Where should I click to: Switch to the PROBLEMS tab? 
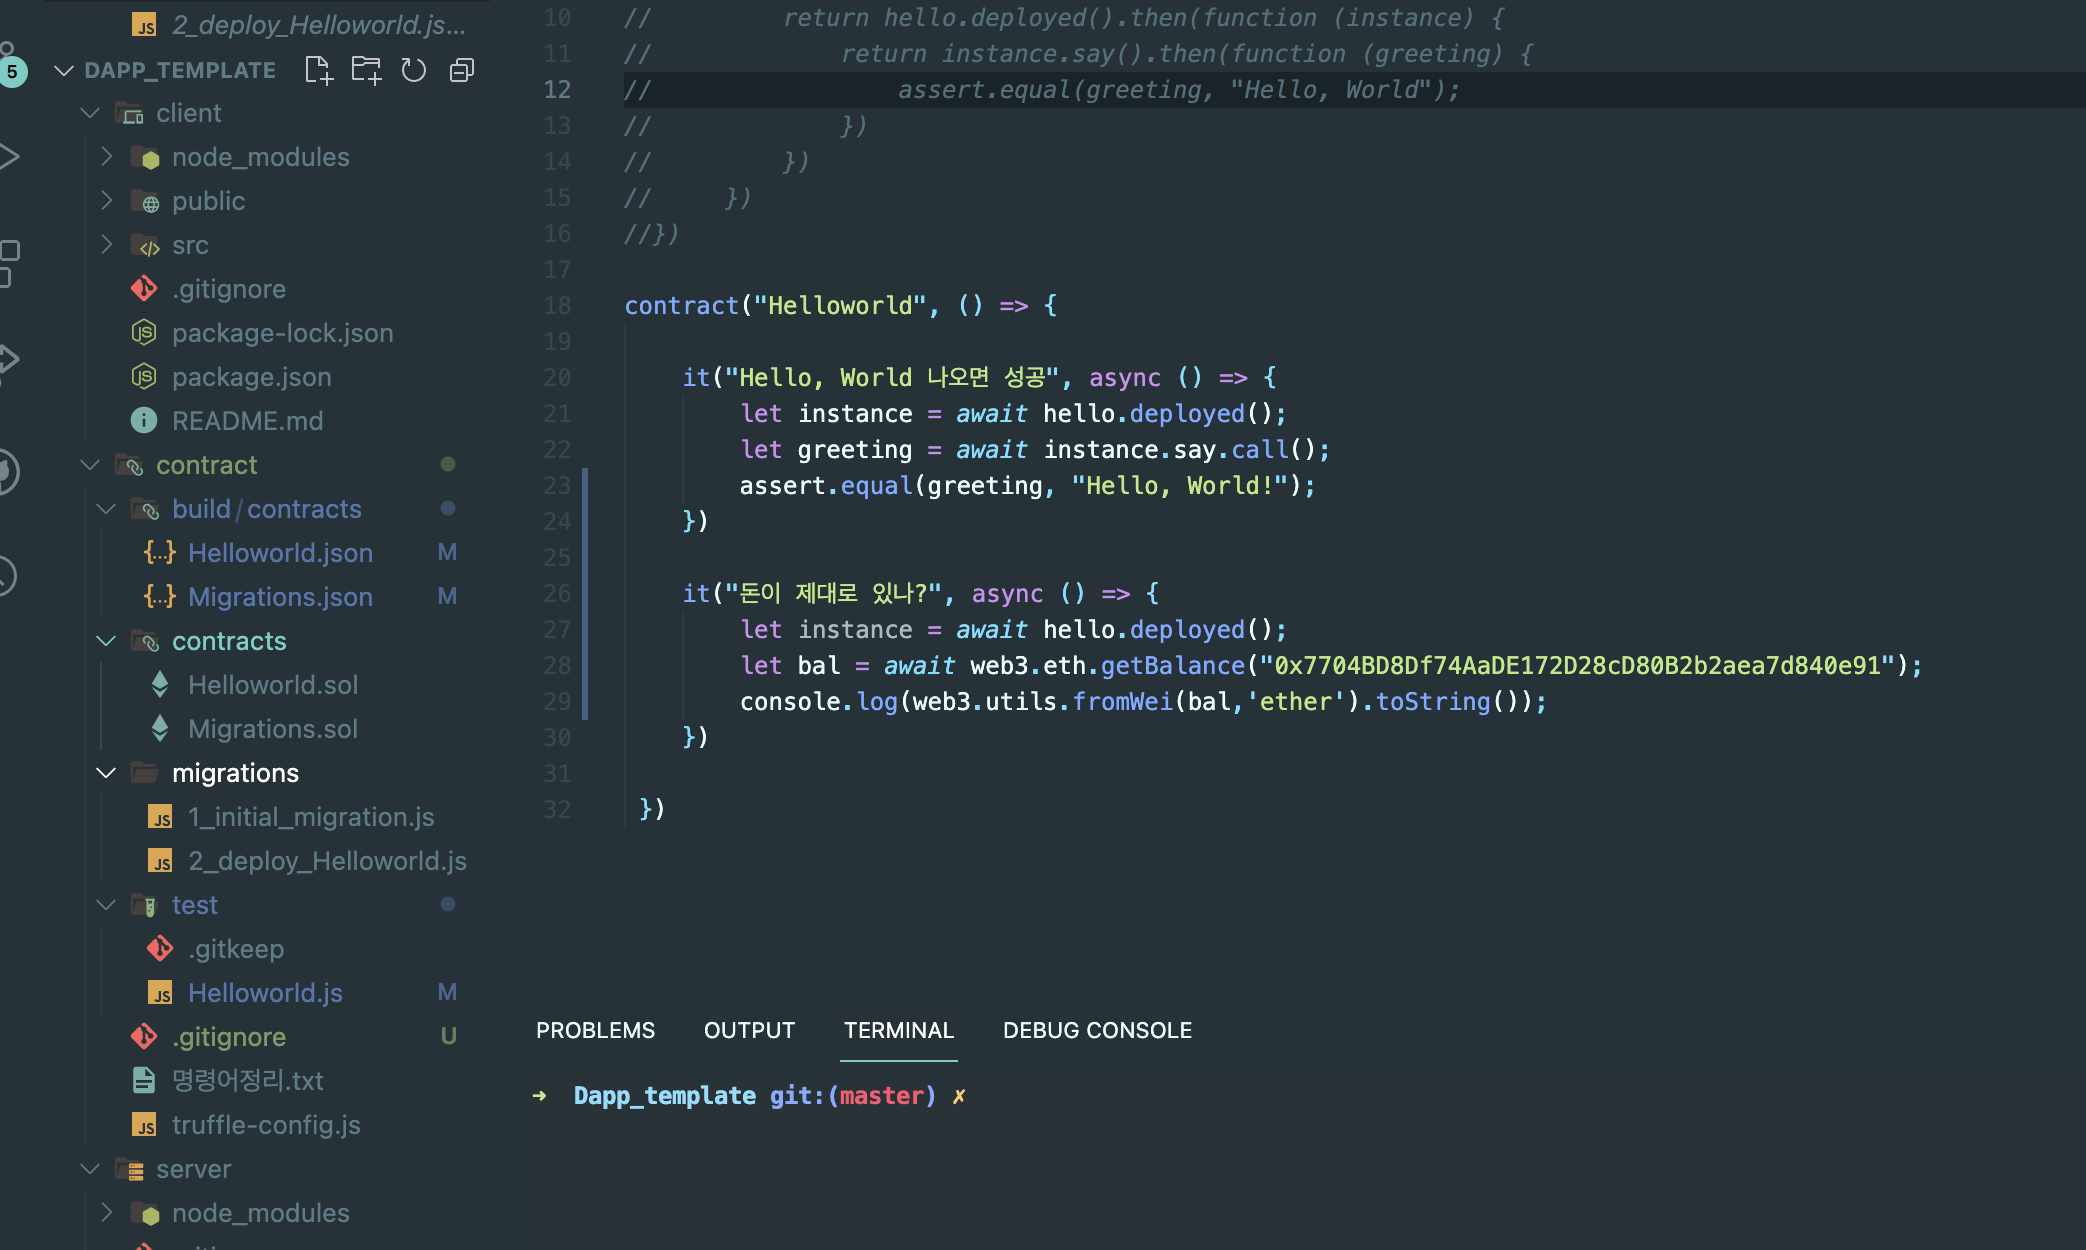[595, 1030]
